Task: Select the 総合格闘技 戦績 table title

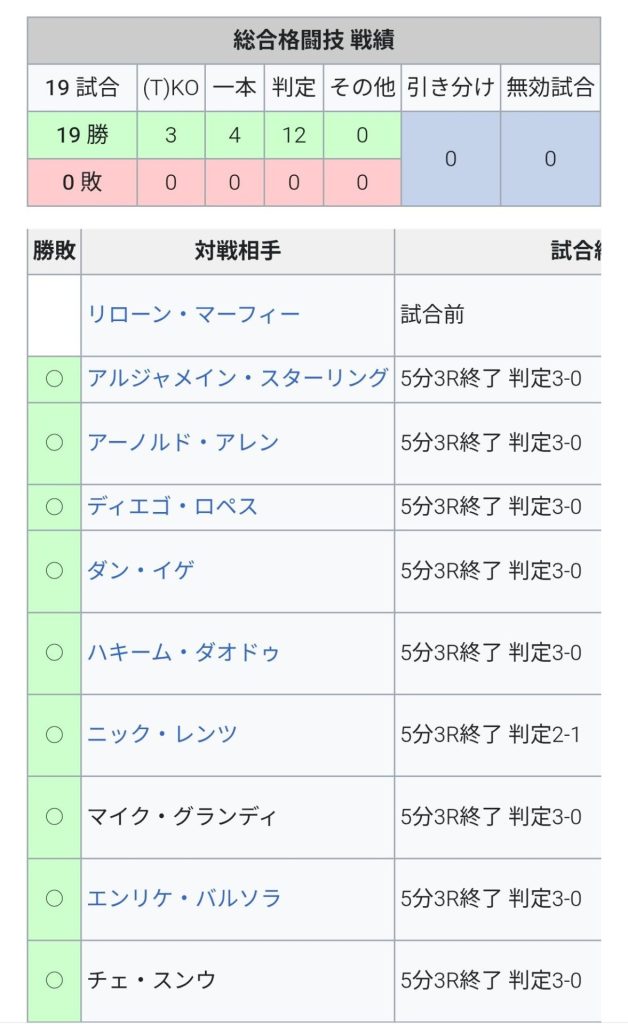Action: [x=313, y=40]
